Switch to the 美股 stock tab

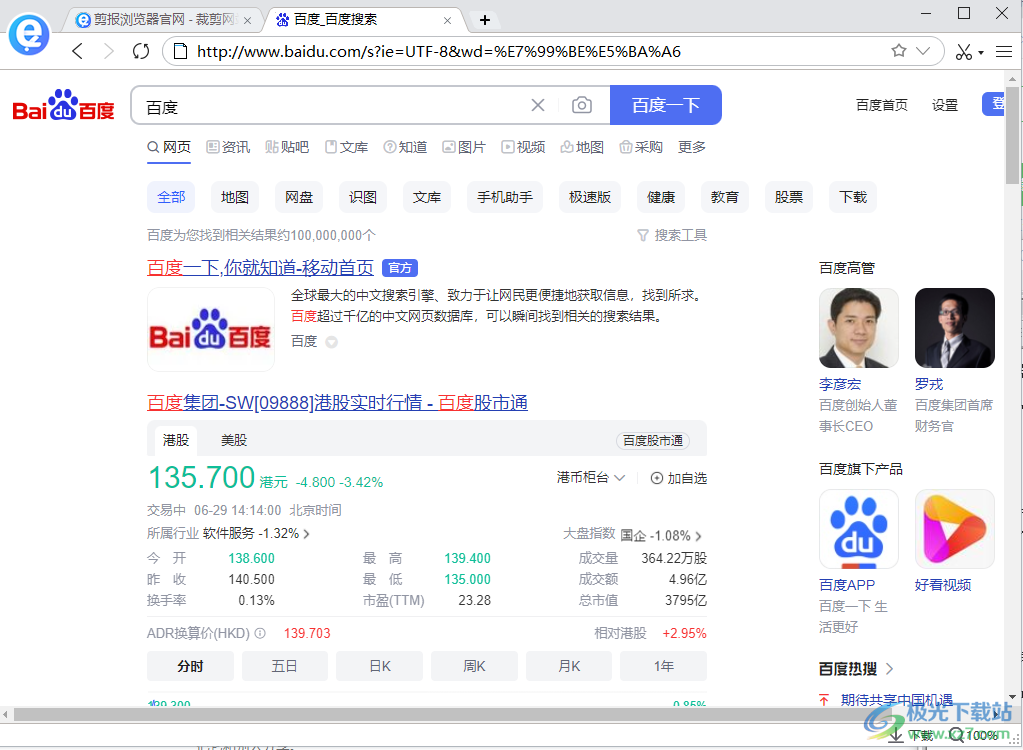pyautogui.click(x=234, y=440)
